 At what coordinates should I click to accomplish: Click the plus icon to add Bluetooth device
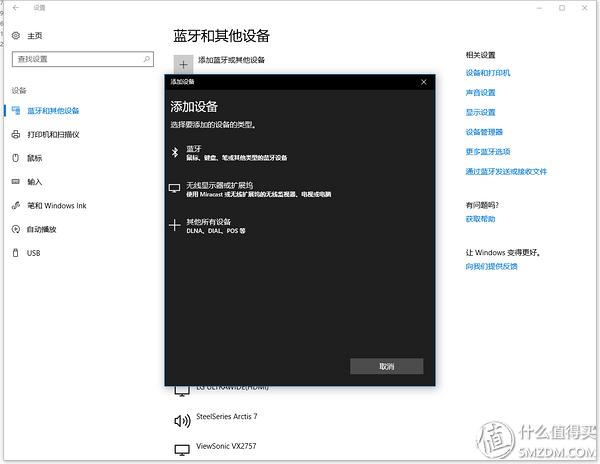[183, 64]
